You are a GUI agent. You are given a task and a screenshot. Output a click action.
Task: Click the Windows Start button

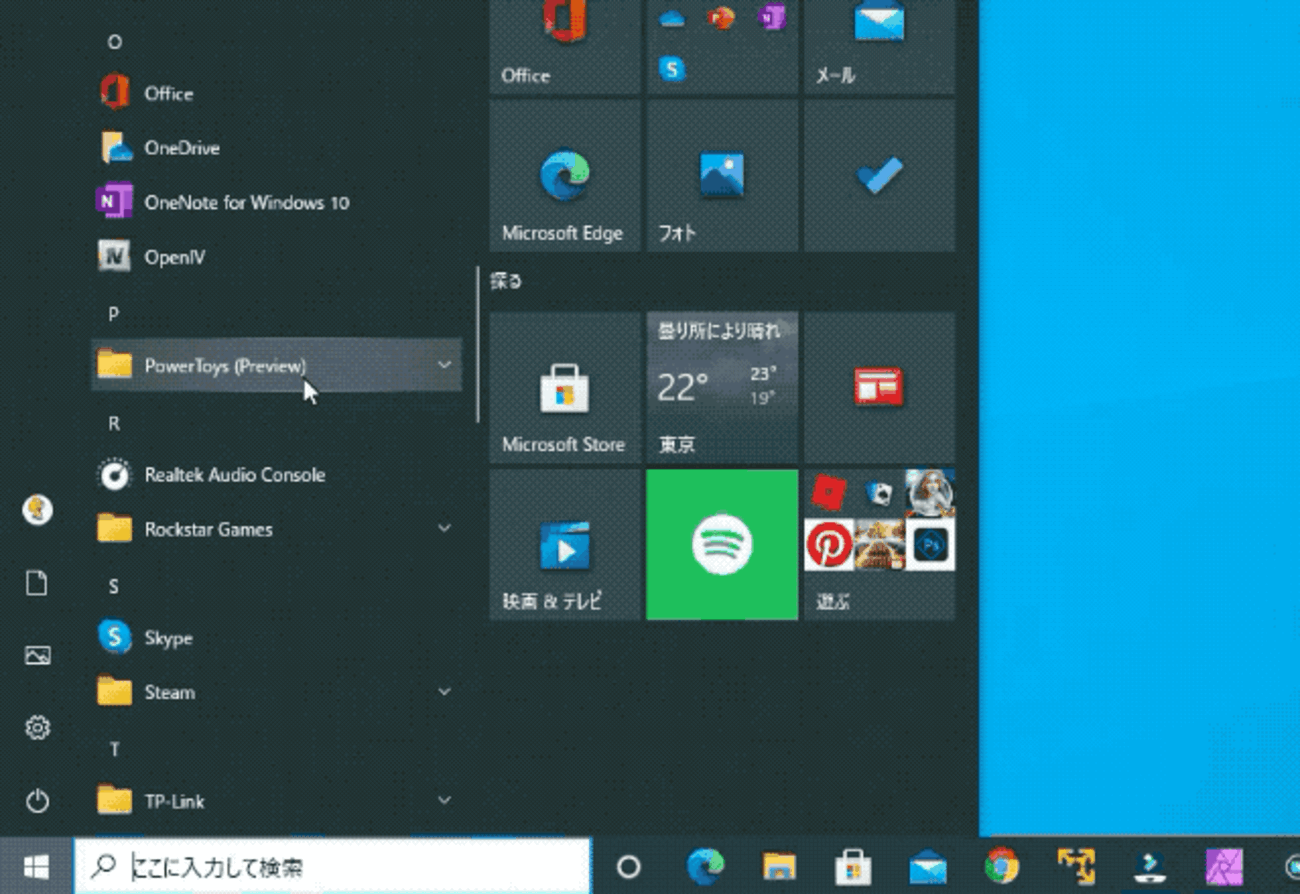pos(36,866)
